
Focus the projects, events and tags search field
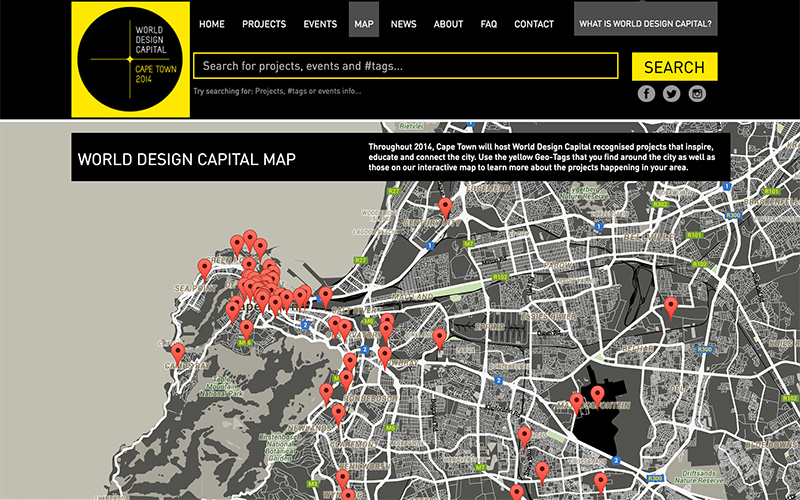pos(406,66)
